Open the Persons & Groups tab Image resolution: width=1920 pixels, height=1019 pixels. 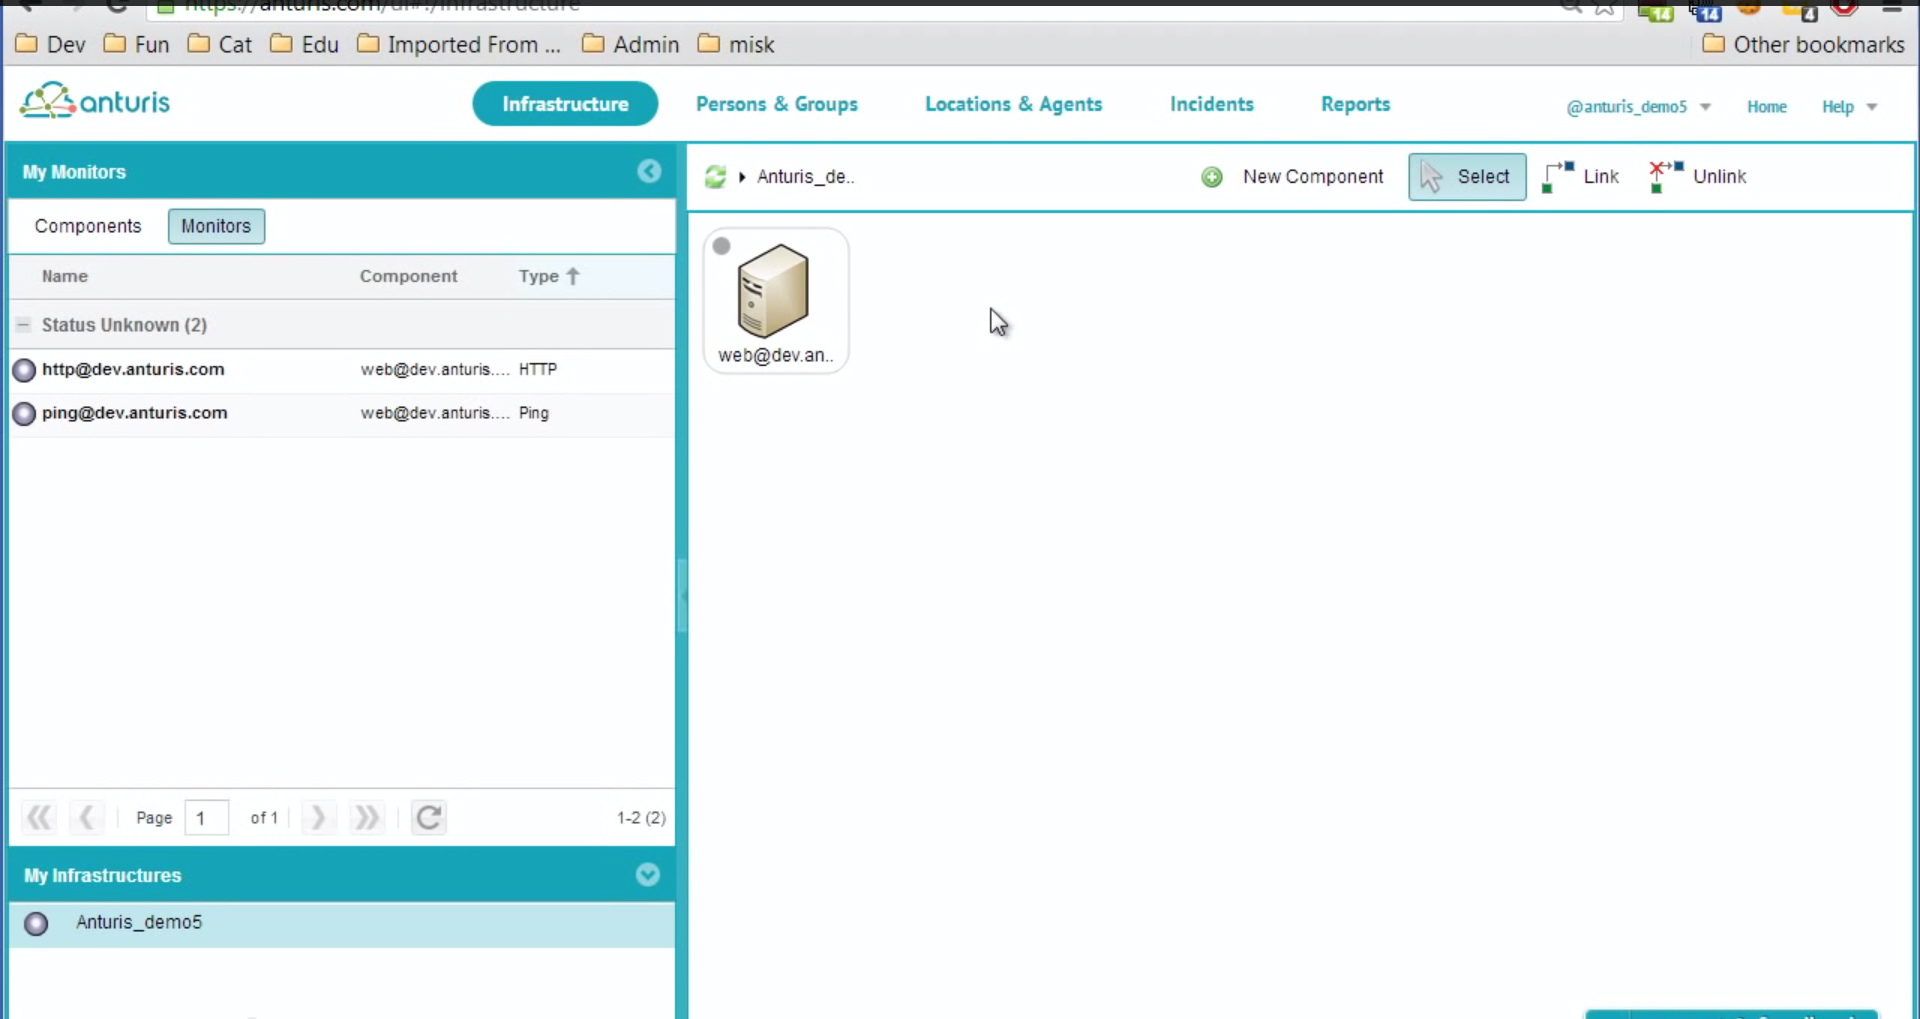777,104
